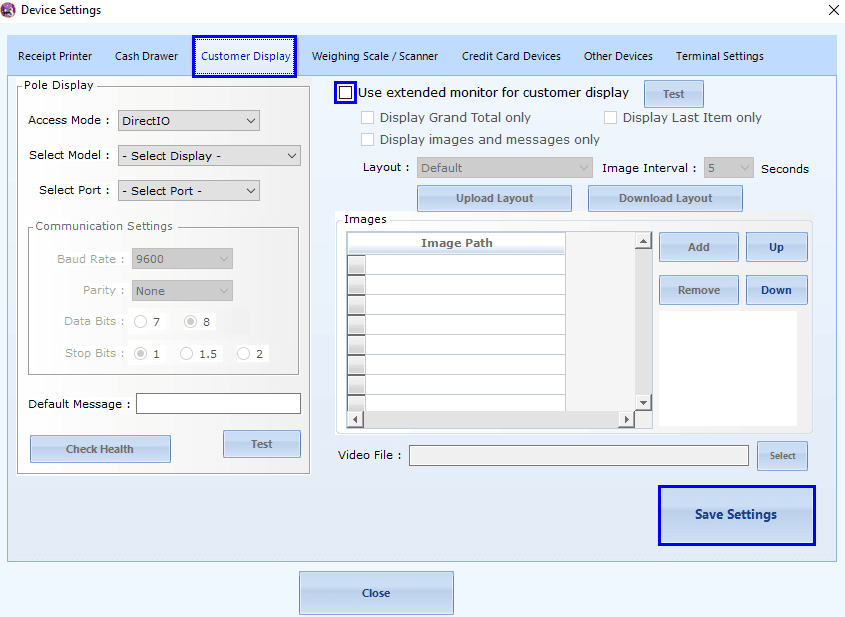Go to the Credit Card Devices tab

tap(511, 56)
